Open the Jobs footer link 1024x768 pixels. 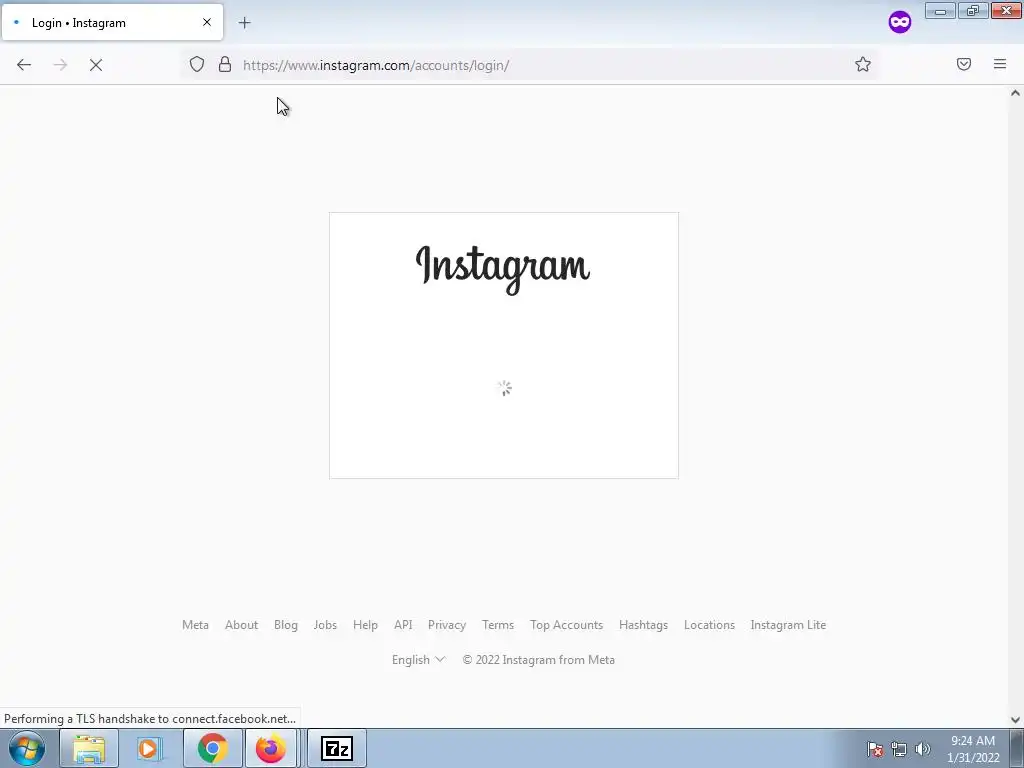tap(325, 625)
